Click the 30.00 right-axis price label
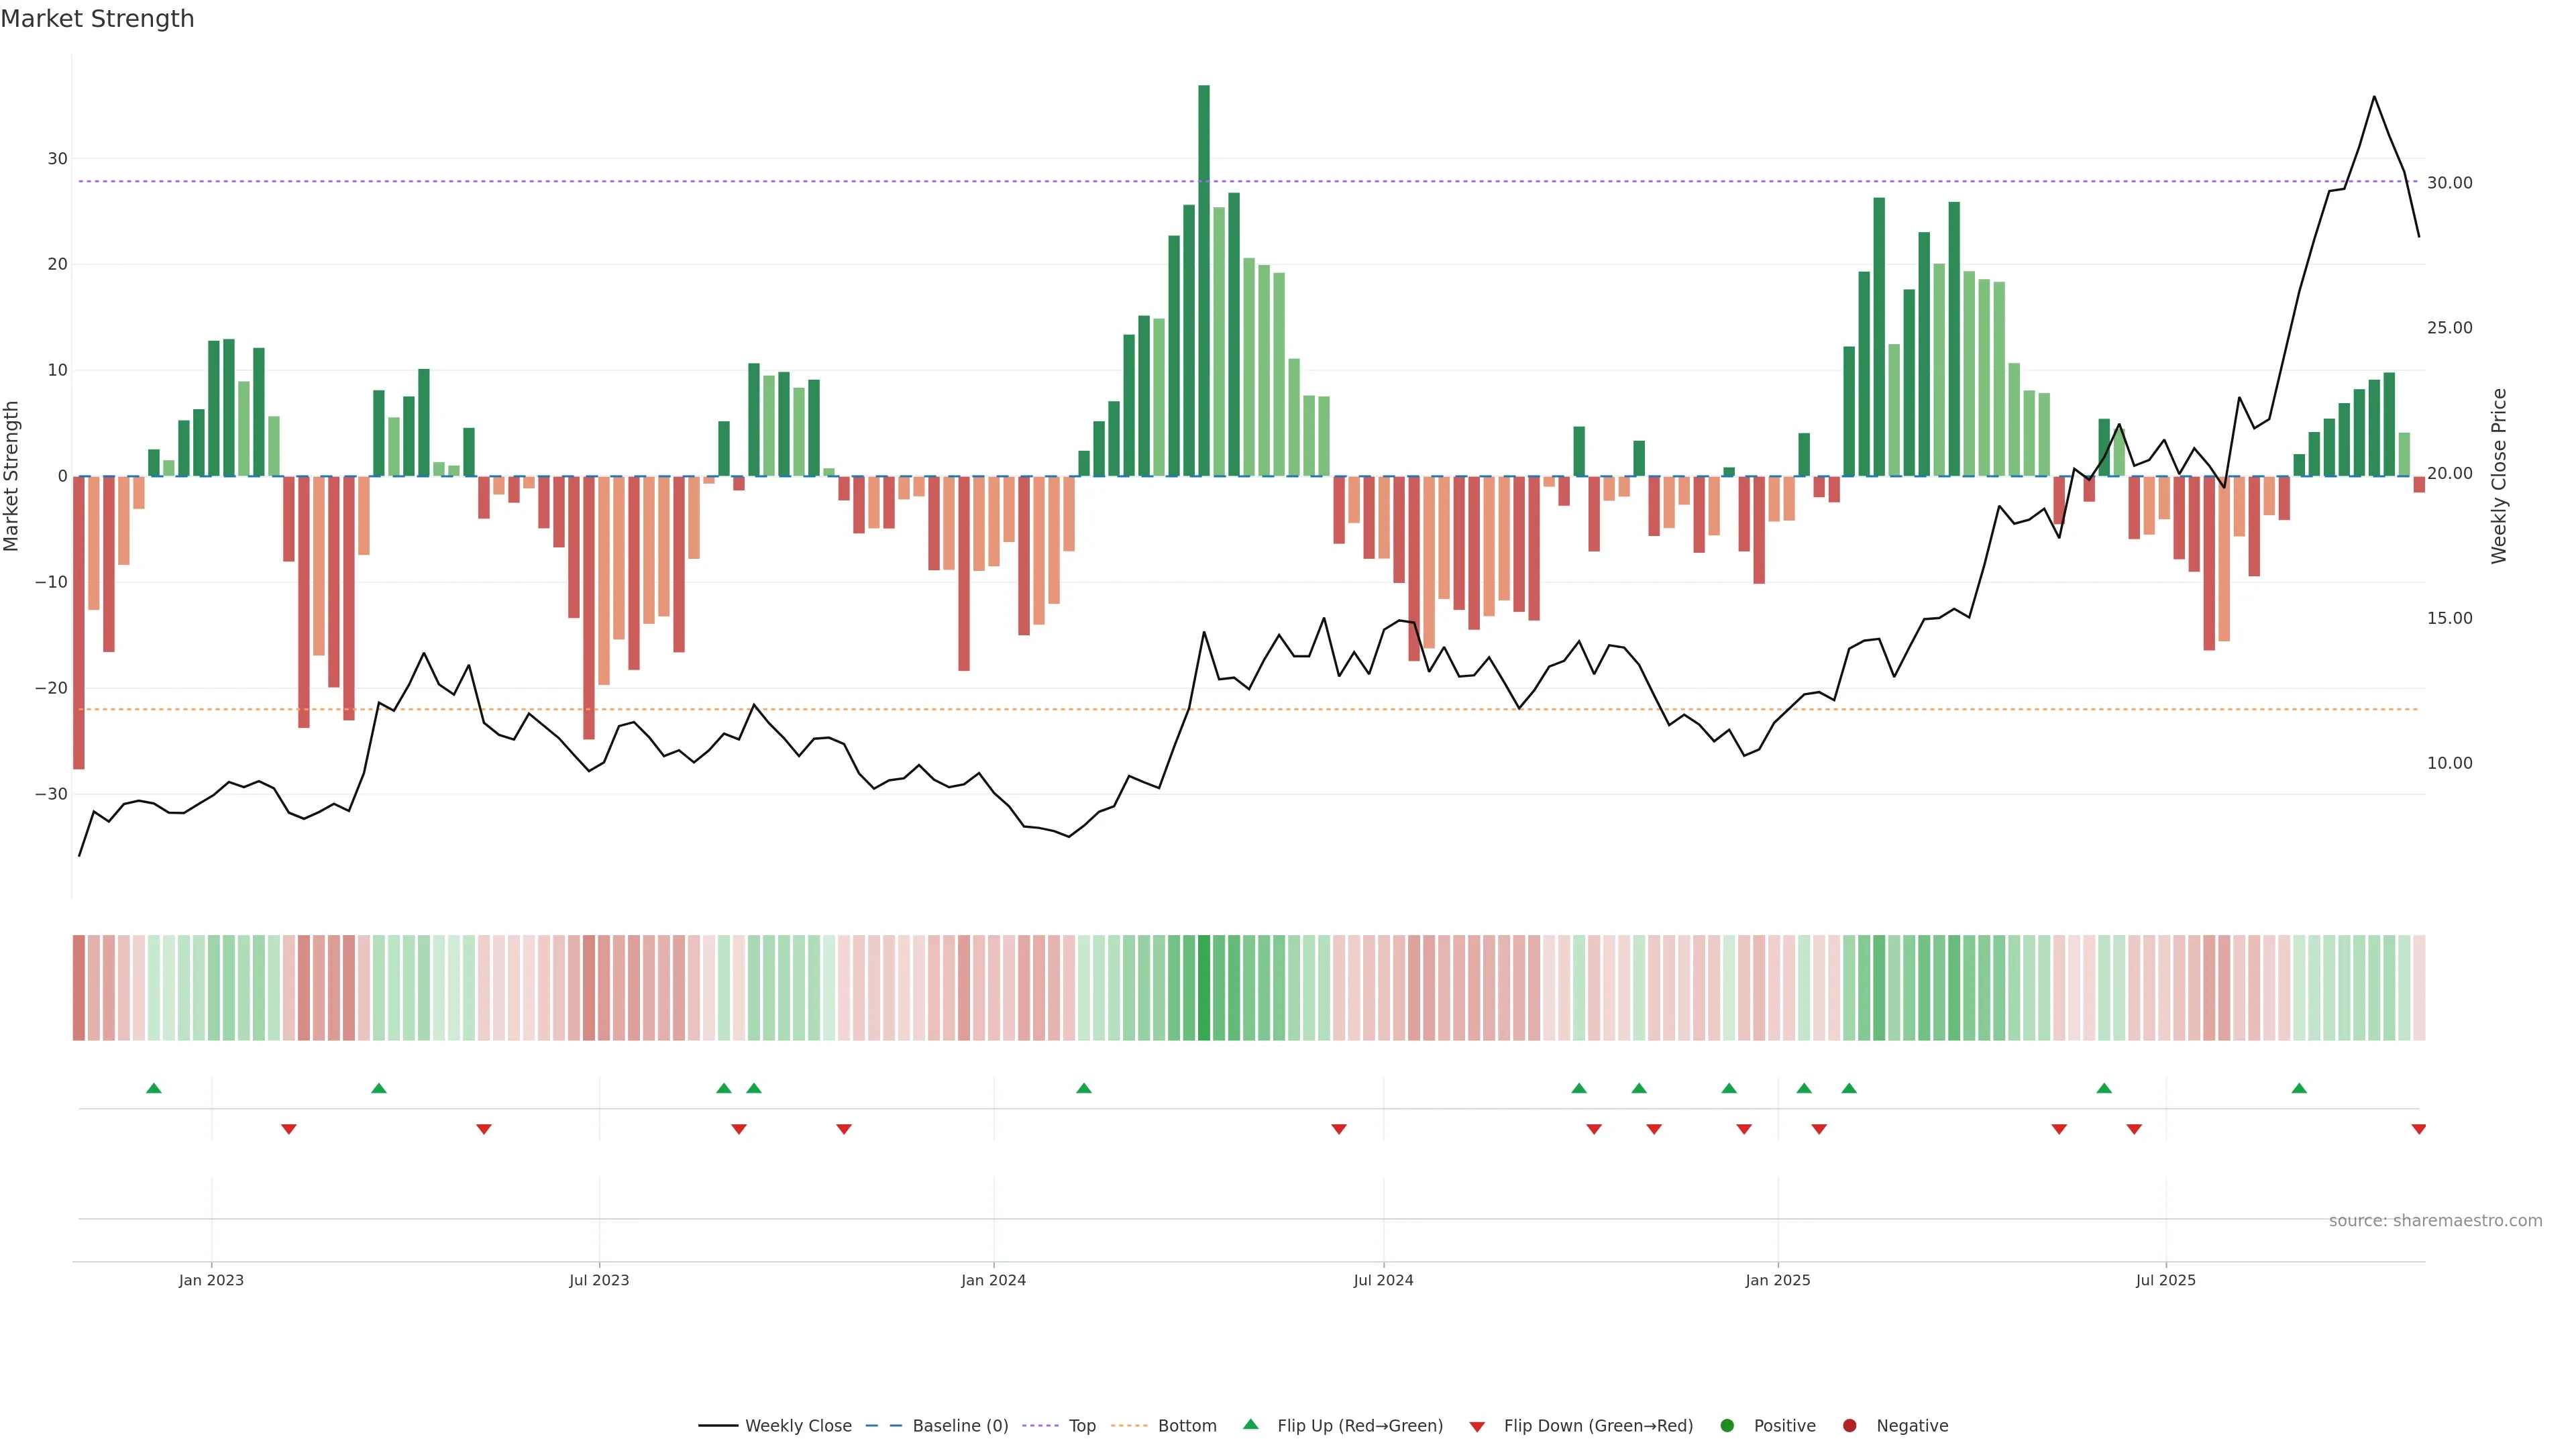 point(2449,183)
